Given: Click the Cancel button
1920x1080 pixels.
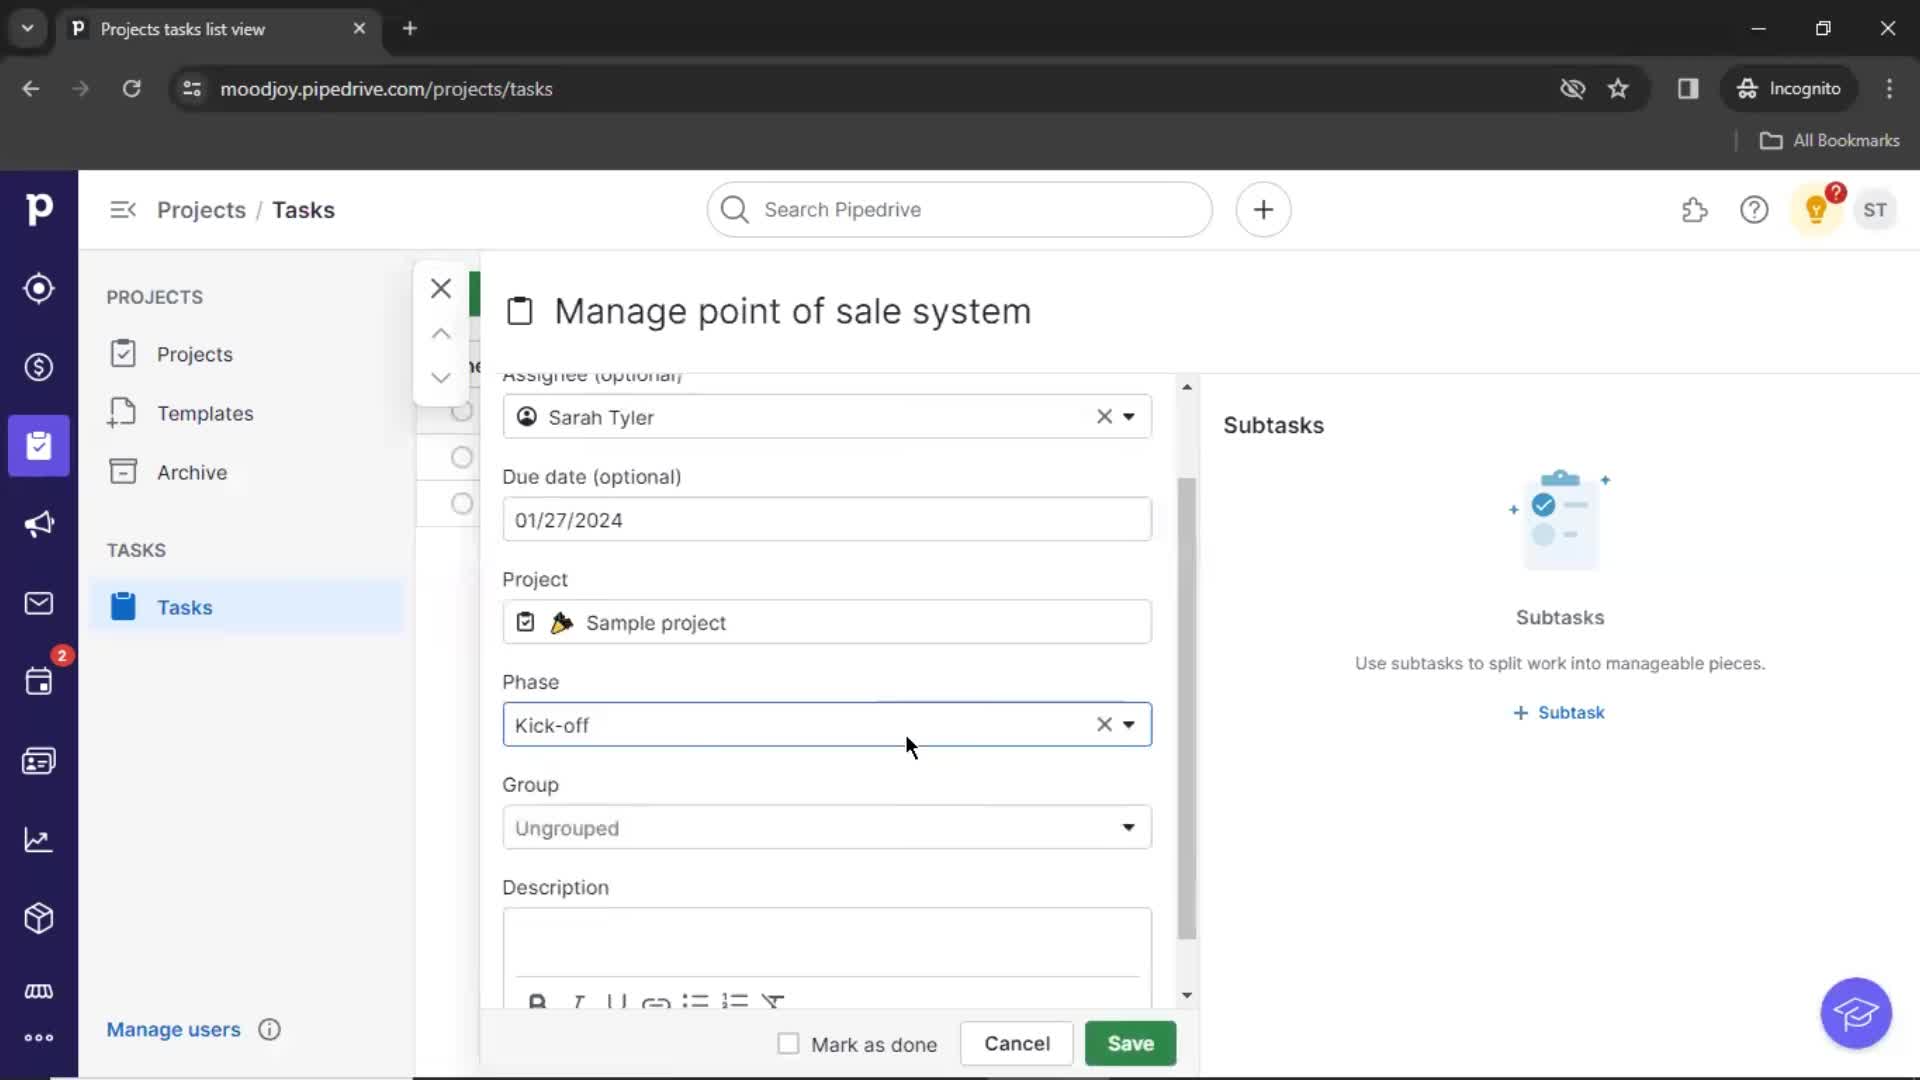Looking at the screenshot, I should click(x=1018, y=1043).
